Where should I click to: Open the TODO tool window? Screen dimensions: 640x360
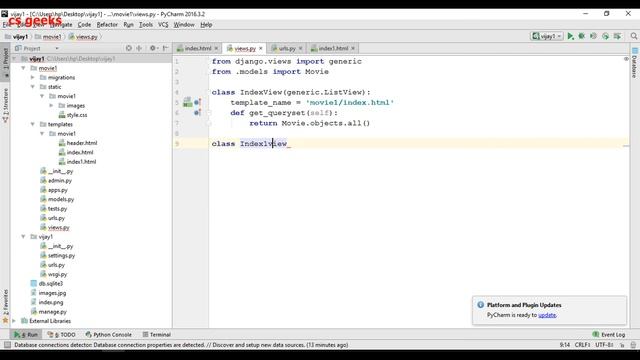pos(62,334)
